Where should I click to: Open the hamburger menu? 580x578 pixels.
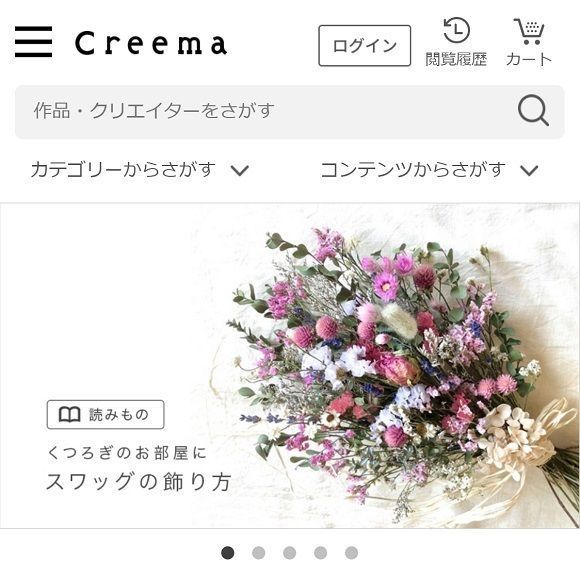pyautogui.click(x=33, y=42)
